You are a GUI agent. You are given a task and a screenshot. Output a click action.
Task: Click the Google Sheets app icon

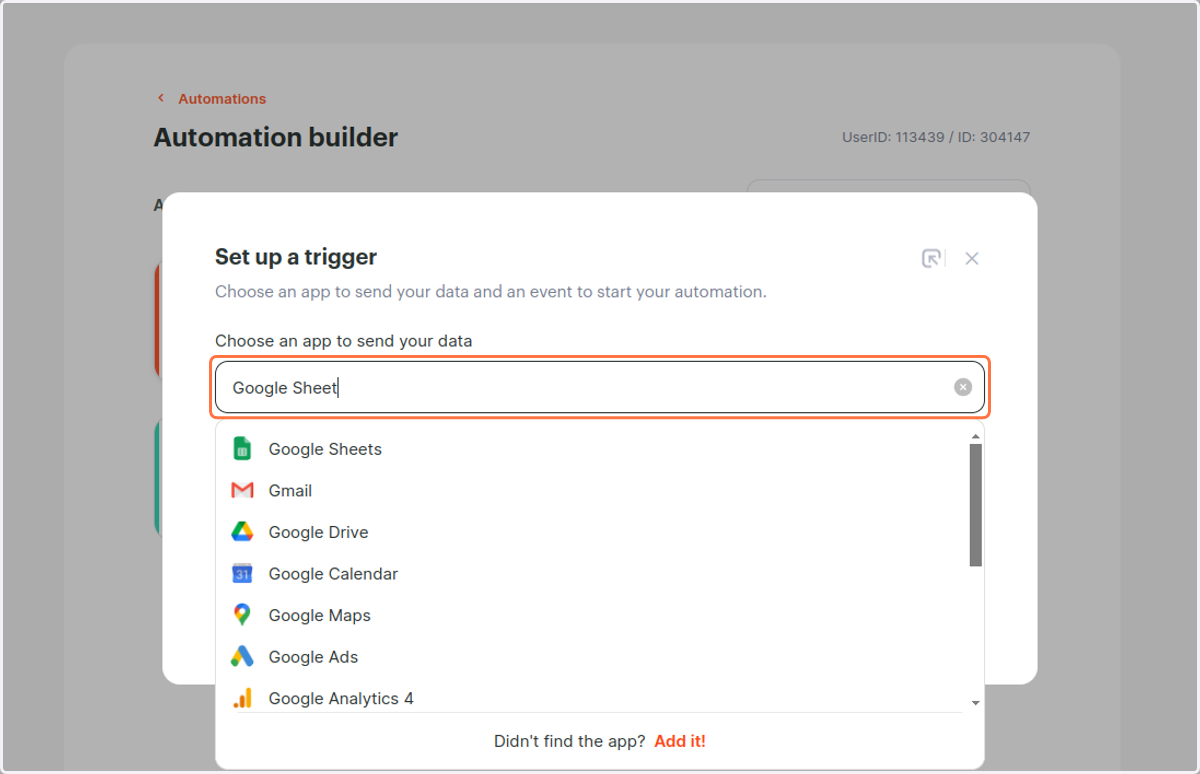click(x=242, y=449)
